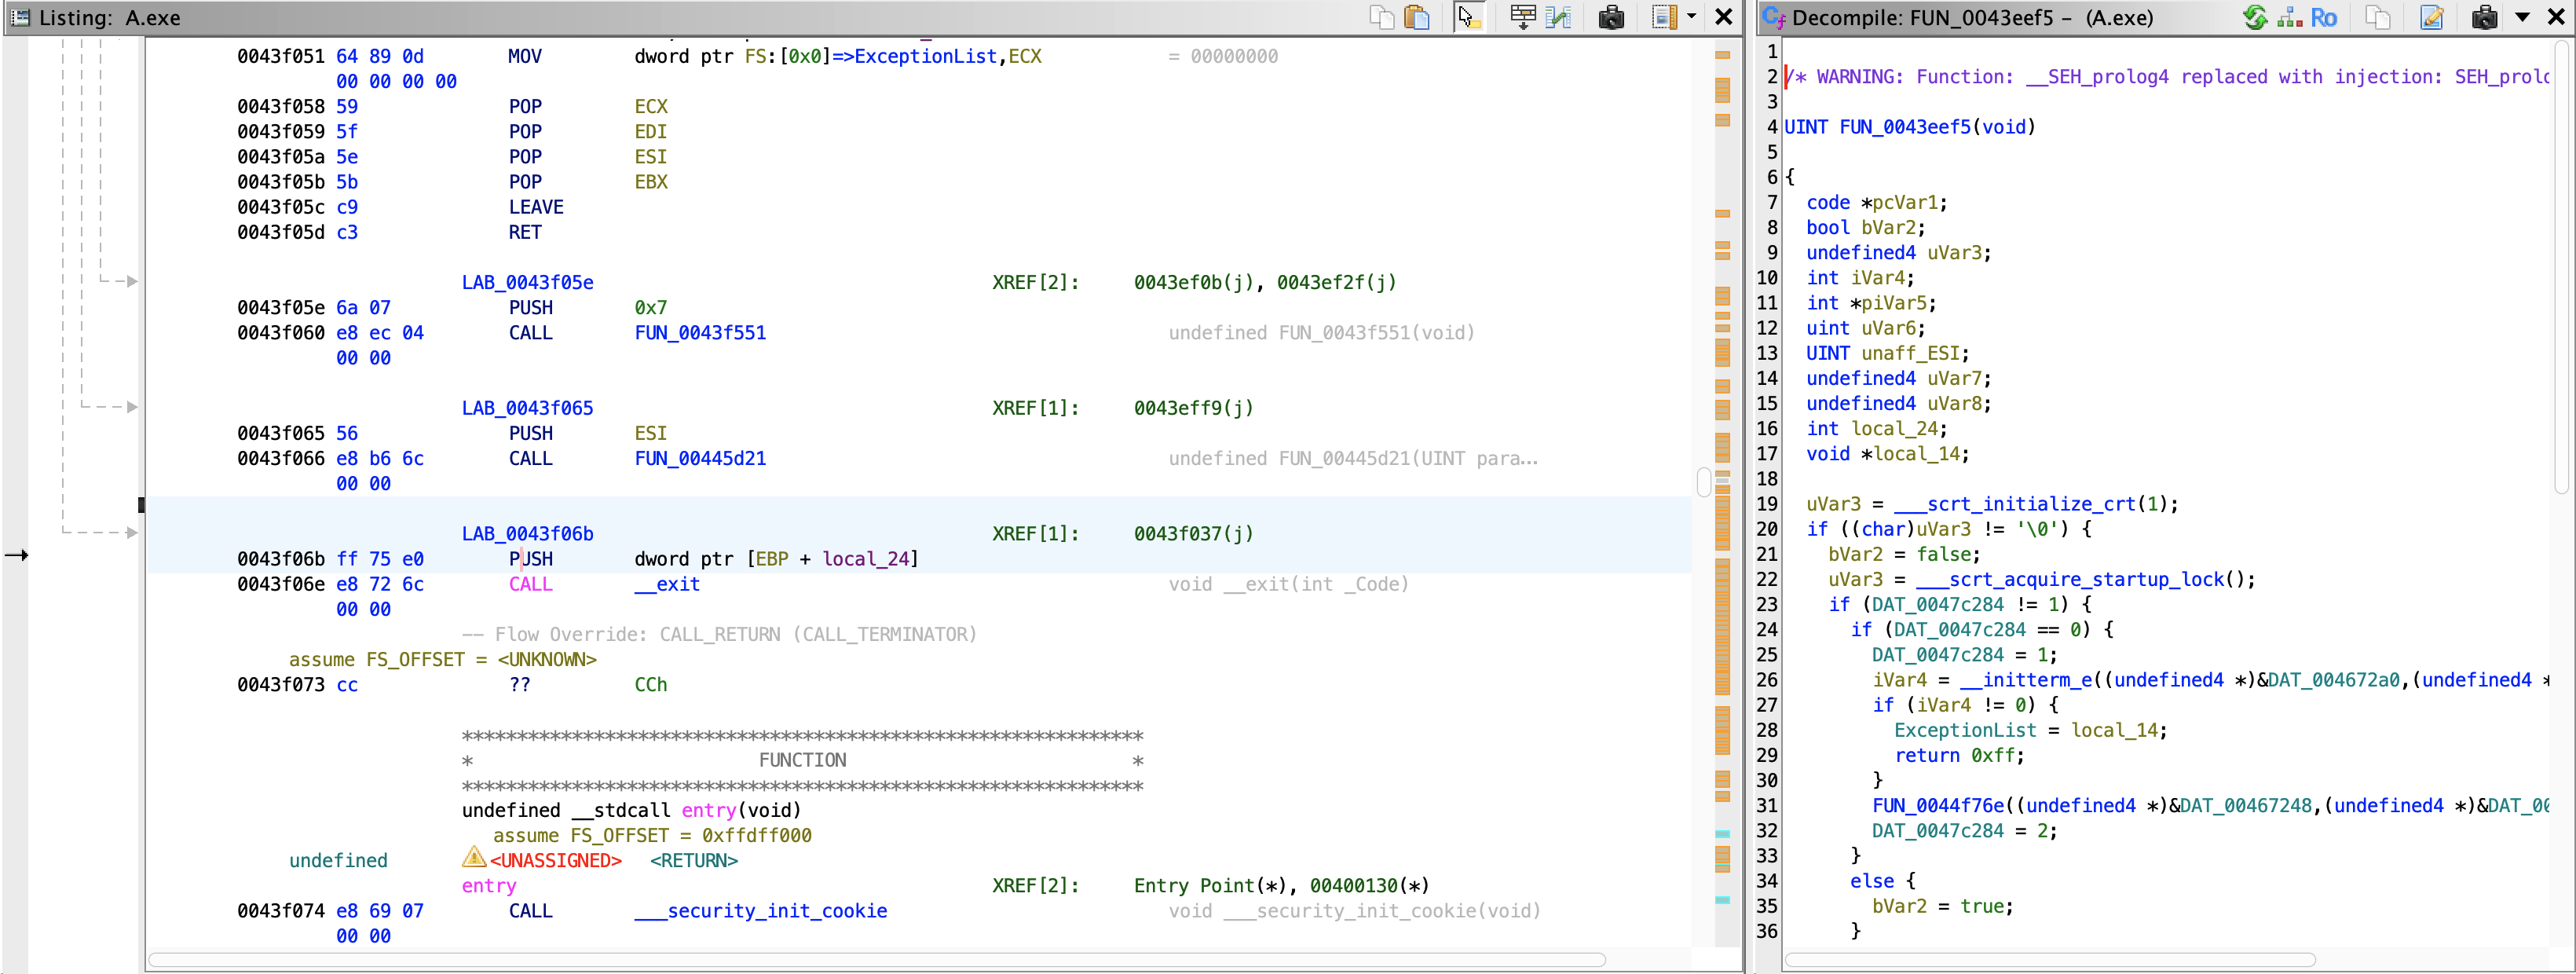This screenshot has height=974, width=2576.
Task: Click the browser field formatter icon
Action: [x=1522, y=17]
